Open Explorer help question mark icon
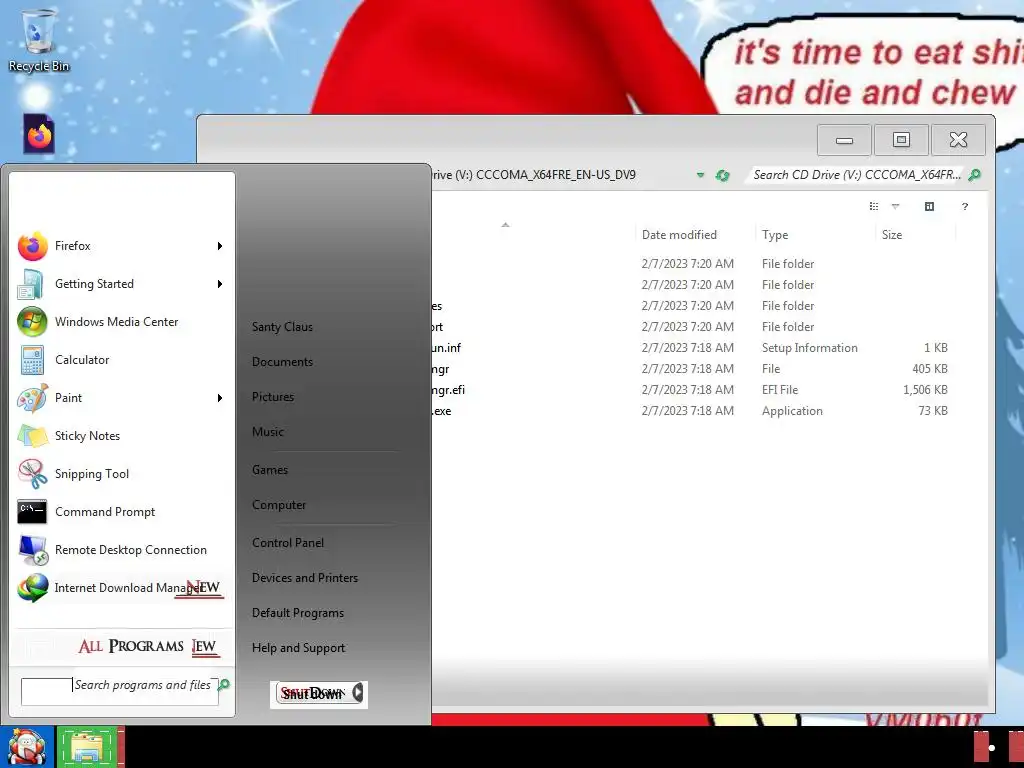The height and width of the screenshot is (768, 1024). tap(965, 206)
